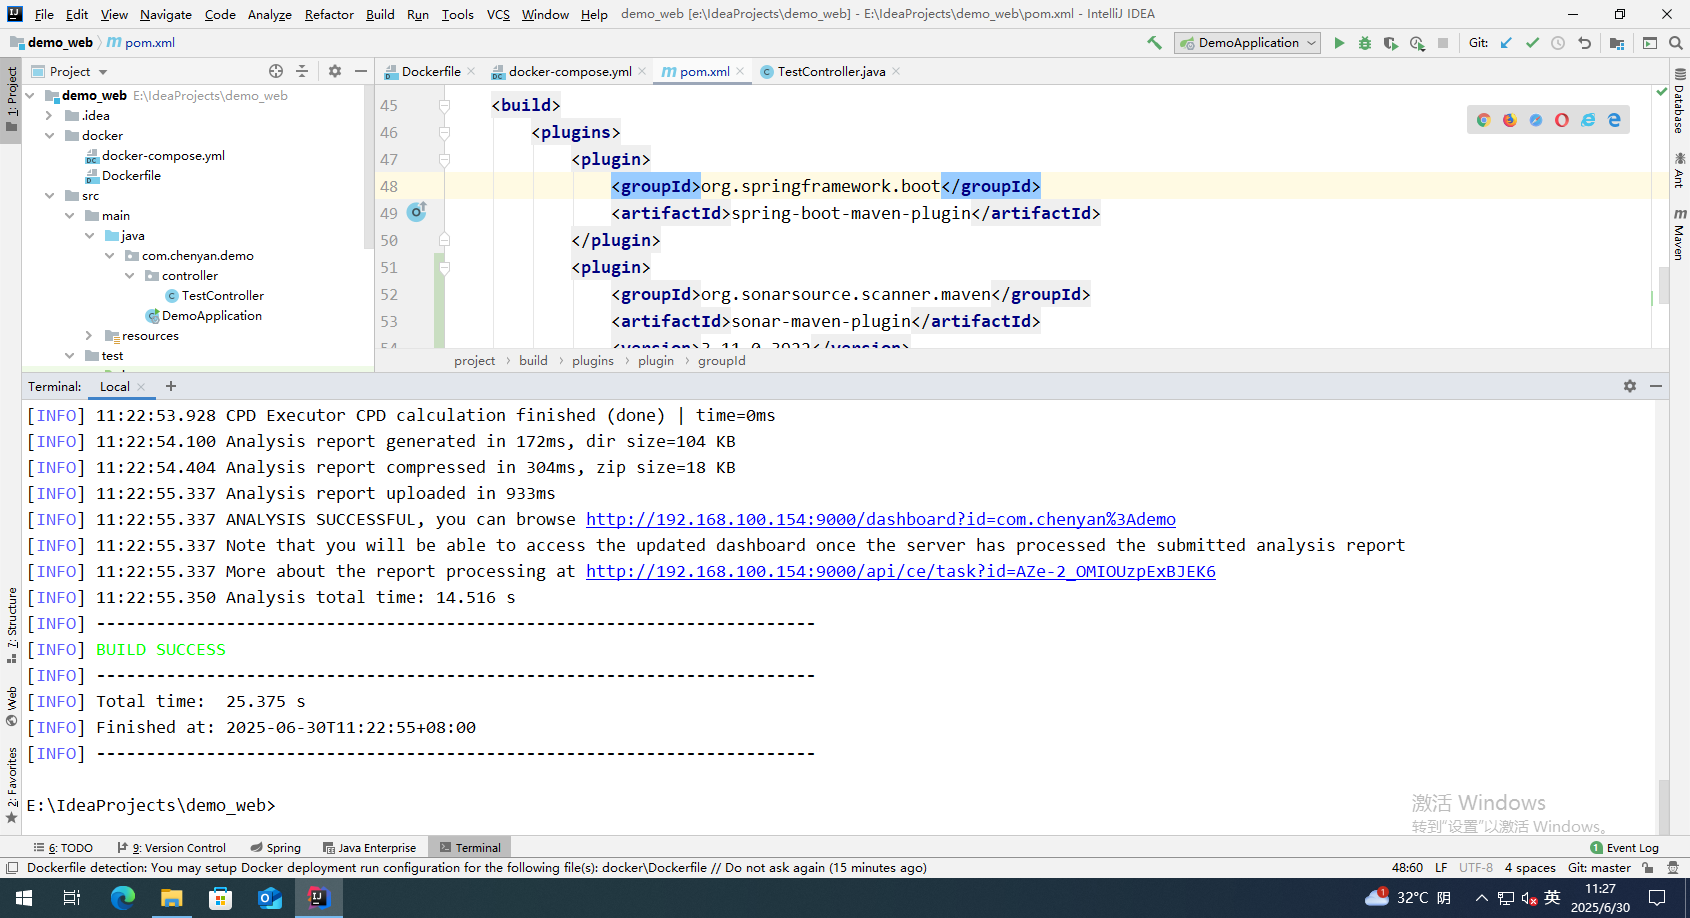Viewport: 1690px width, 918px height.
Task: Add a new terminal session tab
Action: tap(171, 386)
